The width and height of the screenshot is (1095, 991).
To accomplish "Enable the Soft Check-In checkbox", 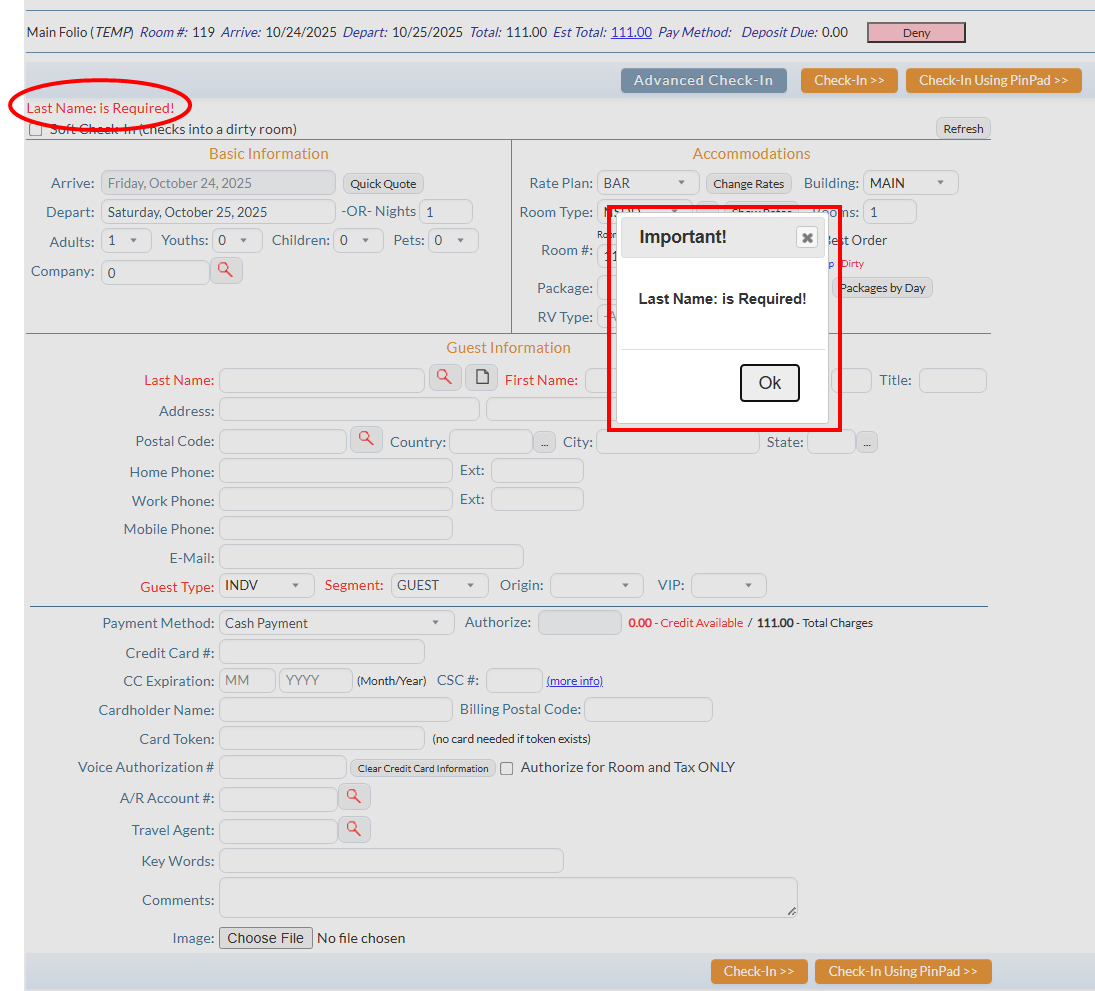I will [x=36, y=129].
